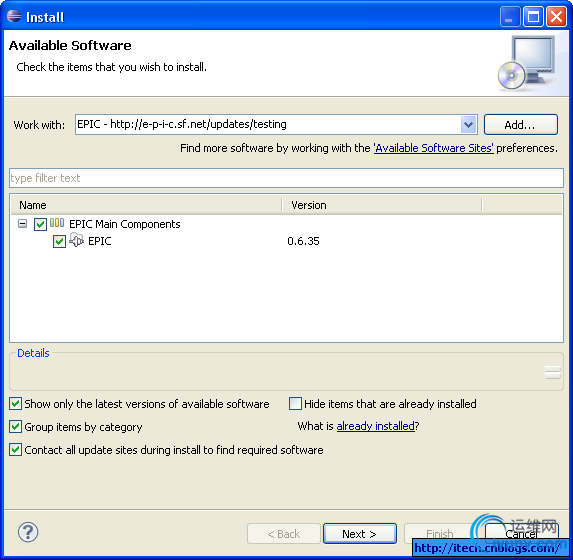Click the Add... button

(x=521, y=125)
